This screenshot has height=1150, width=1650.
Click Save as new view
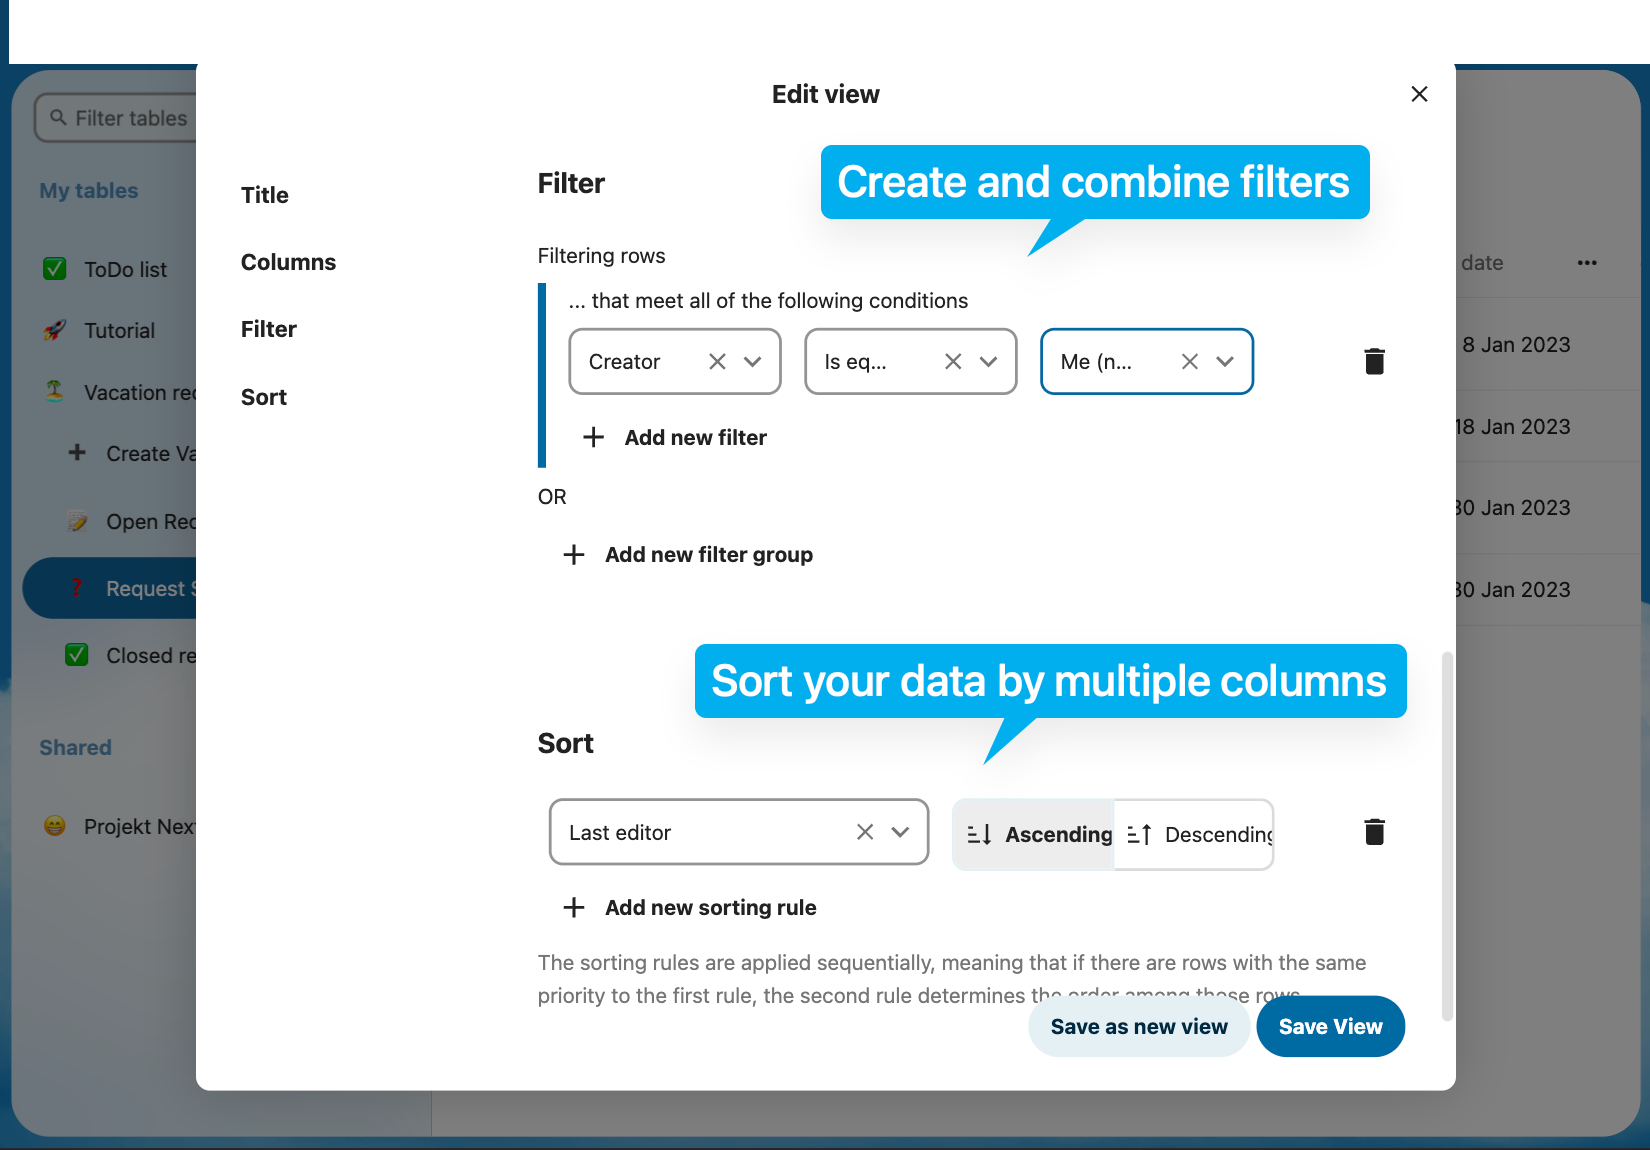[1138, 1027]
